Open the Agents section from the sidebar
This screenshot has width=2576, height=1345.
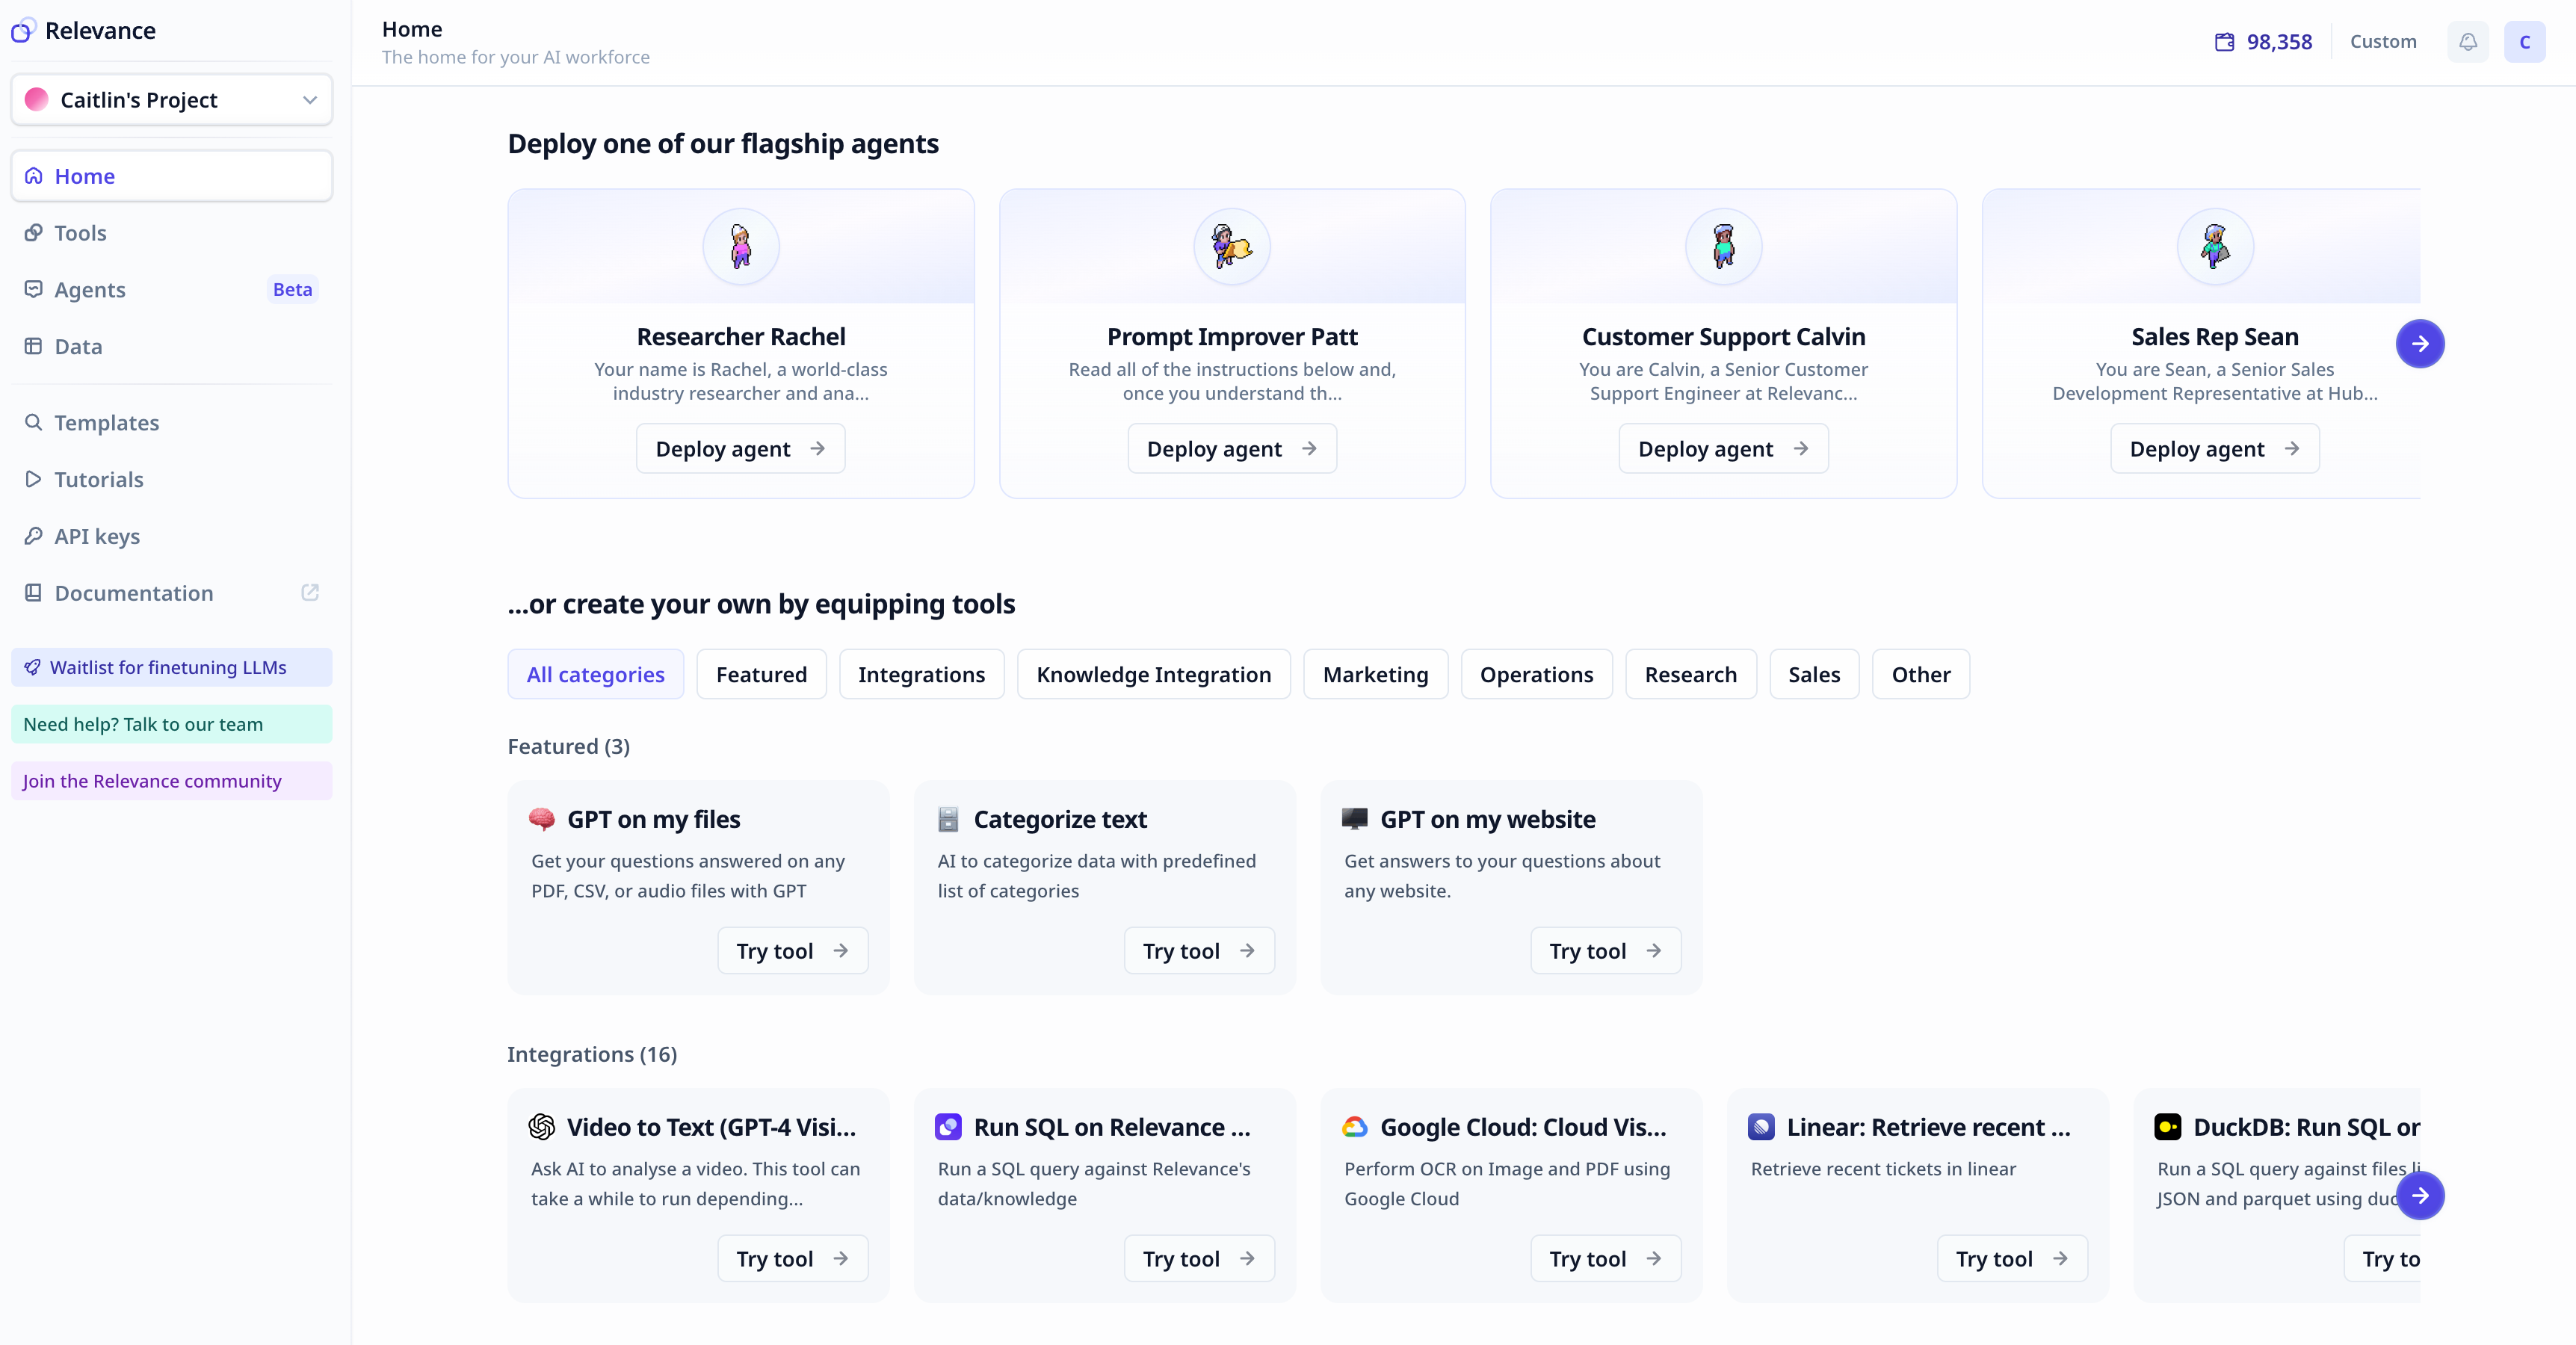pos(90,290)
